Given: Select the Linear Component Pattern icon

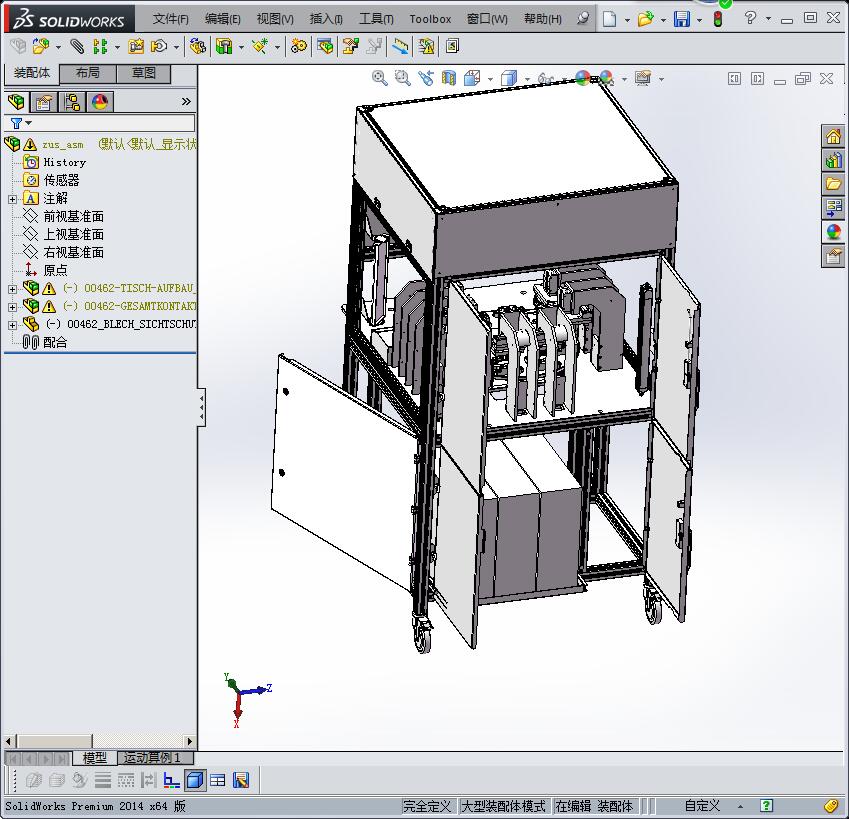Looking at the screenshot, I should [x=100, y=47].
